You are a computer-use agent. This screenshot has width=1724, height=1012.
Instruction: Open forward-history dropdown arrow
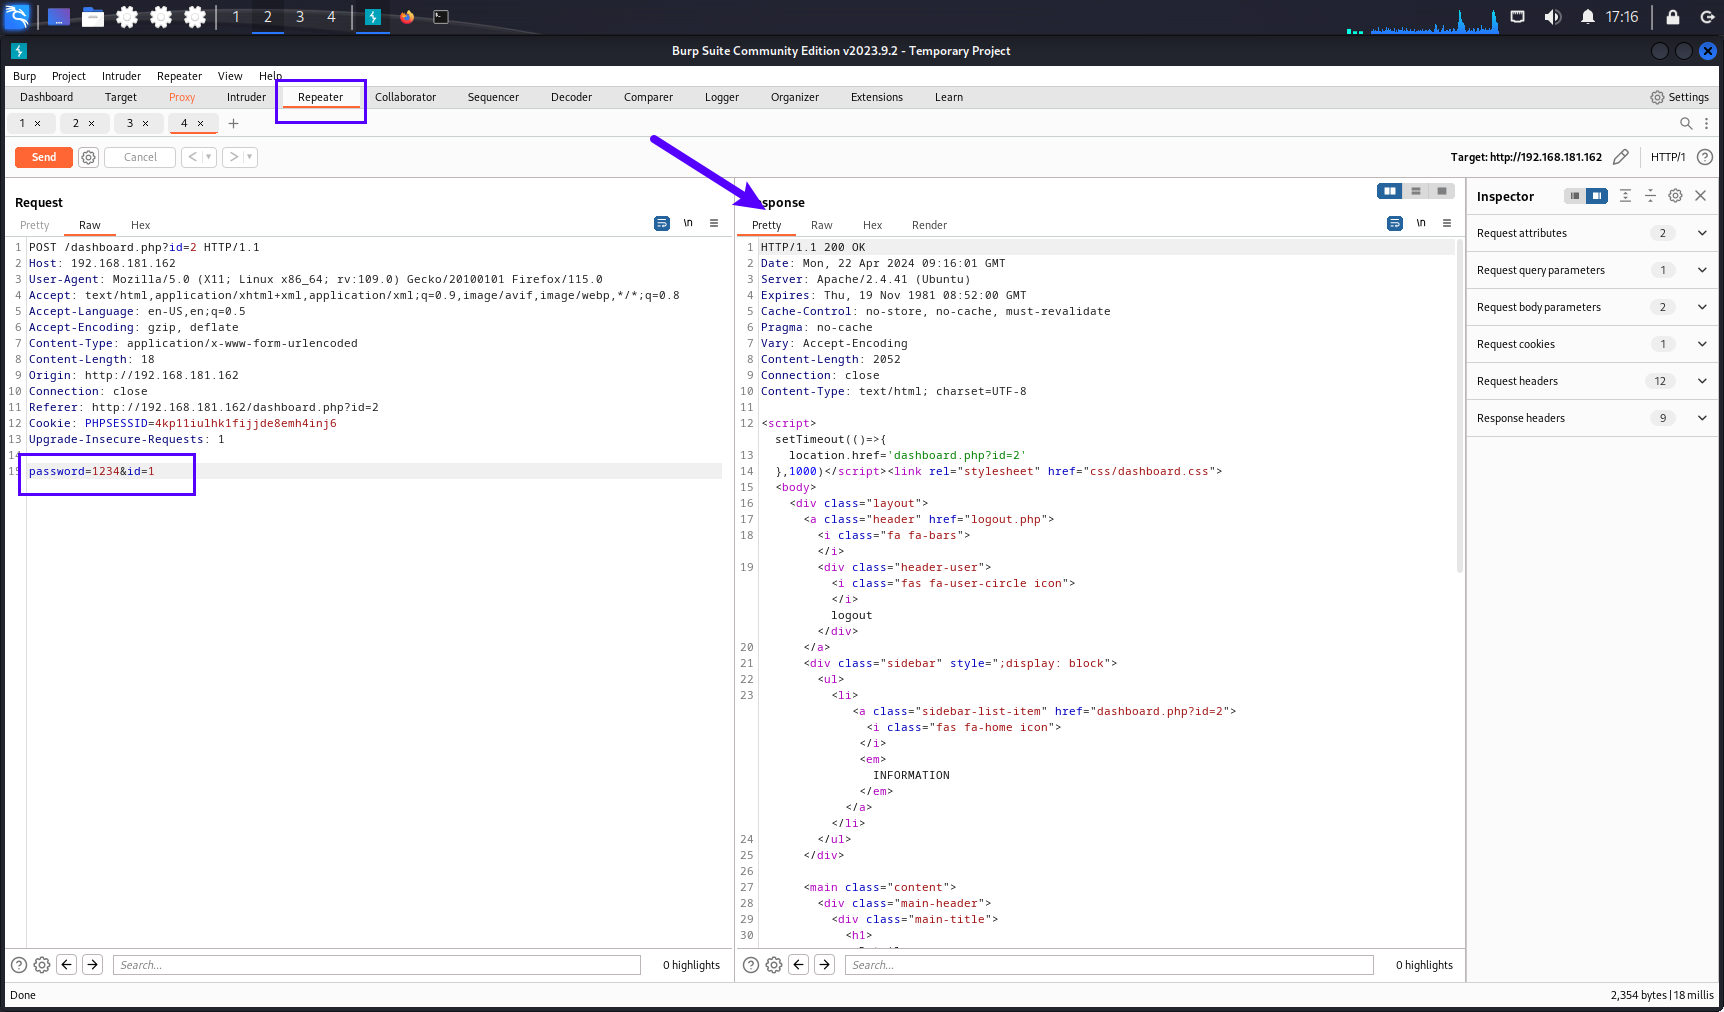click(x=250, y=157)
